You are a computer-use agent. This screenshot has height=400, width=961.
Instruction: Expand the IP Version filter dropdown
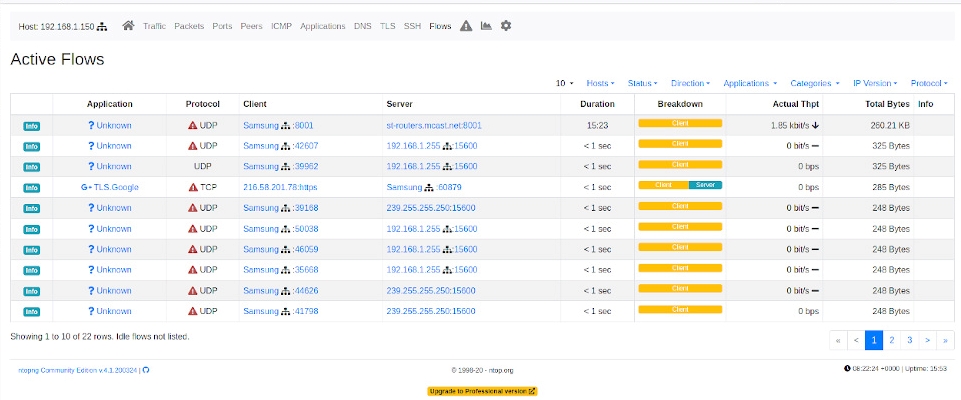coord(875,83)
